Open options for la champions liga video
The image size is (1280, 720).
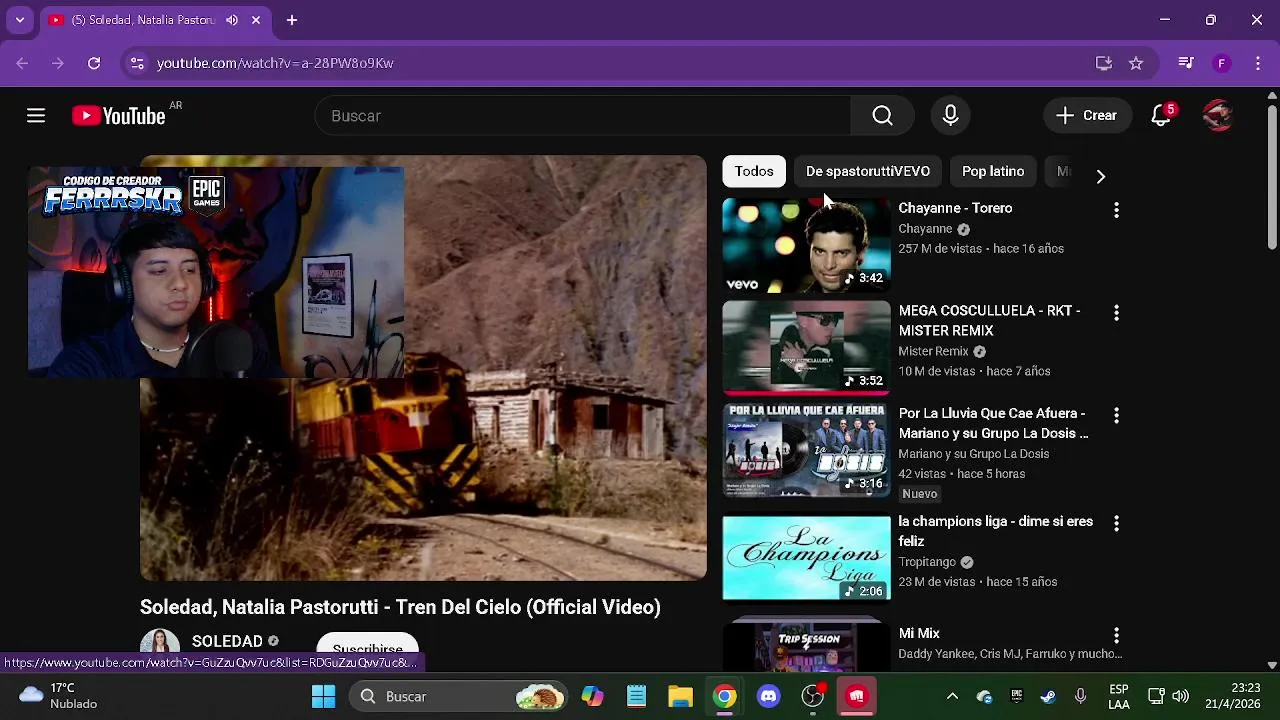(x=1116, y=523)
